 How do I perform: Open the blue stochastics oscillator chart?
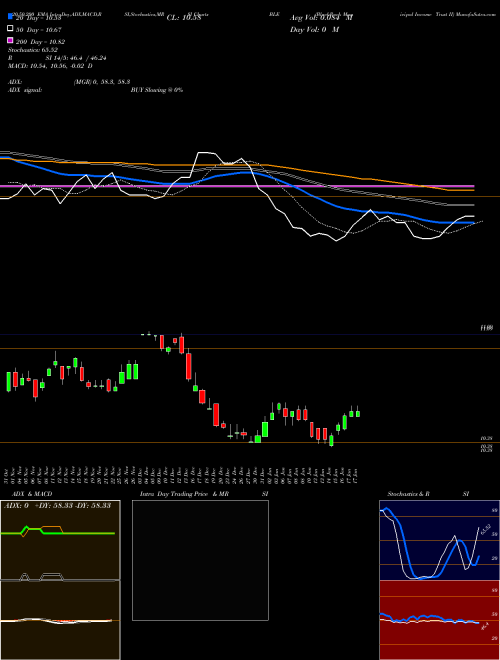(x=439, y=540)
